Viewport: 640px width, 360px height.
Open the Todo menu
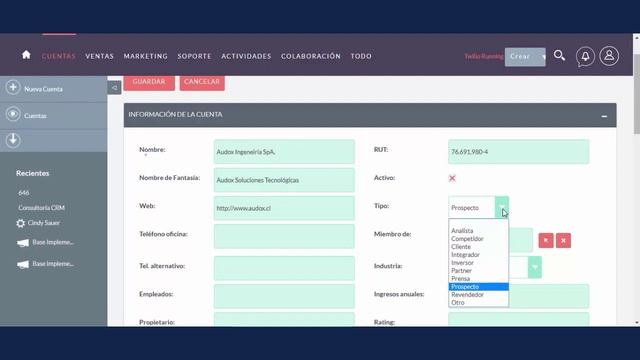(x=361, y=56)
